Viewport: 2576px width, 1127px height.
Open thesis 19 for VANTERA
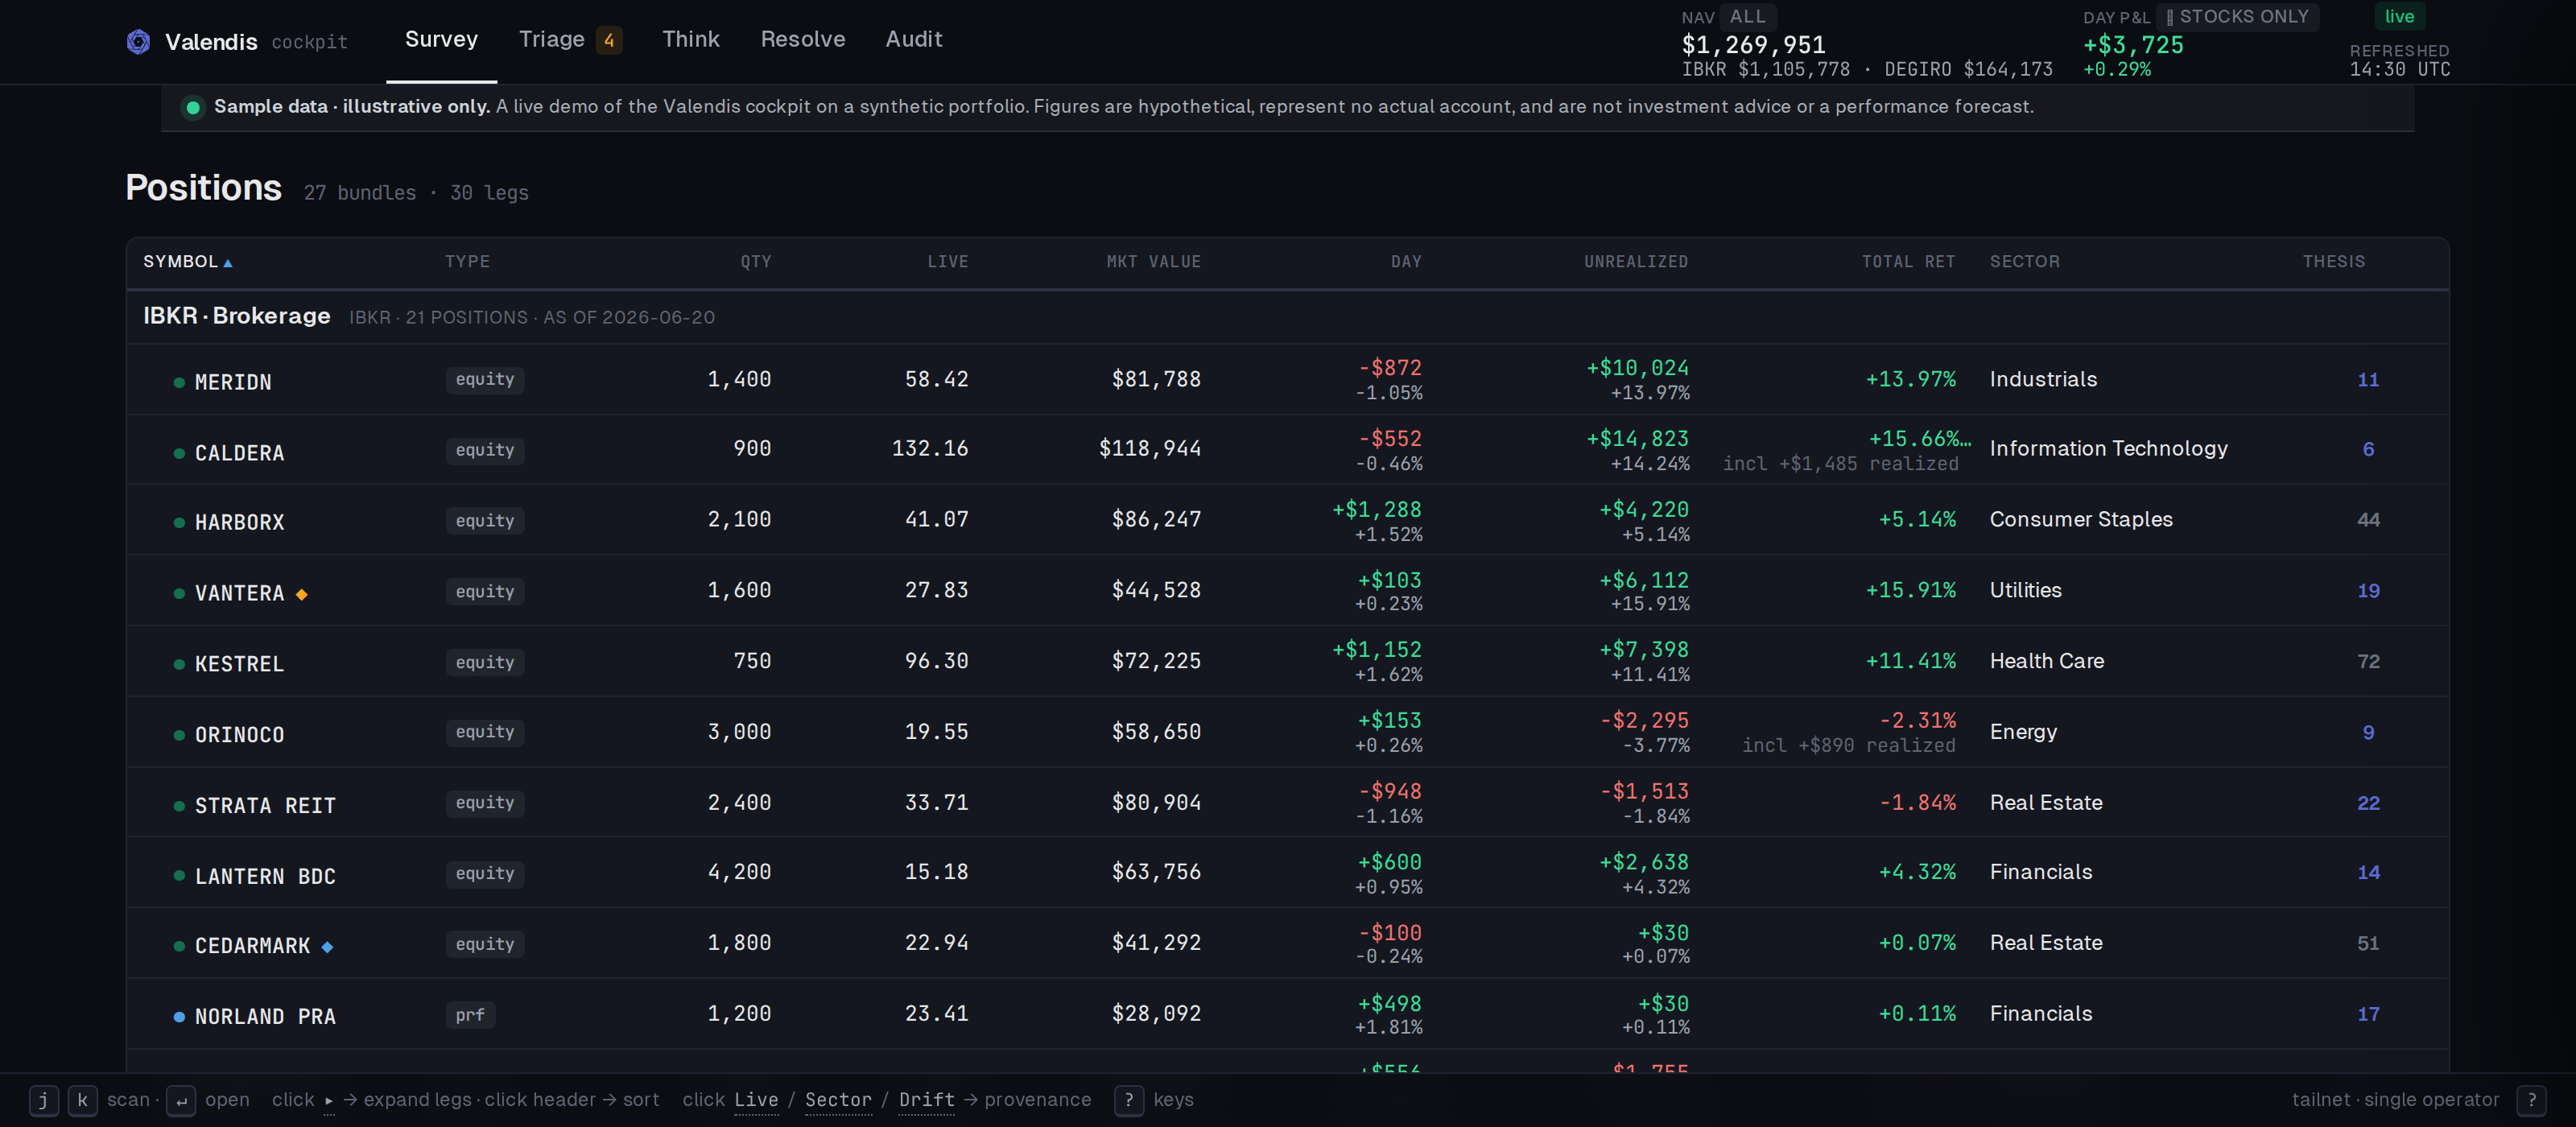[x=2367, y=591]
